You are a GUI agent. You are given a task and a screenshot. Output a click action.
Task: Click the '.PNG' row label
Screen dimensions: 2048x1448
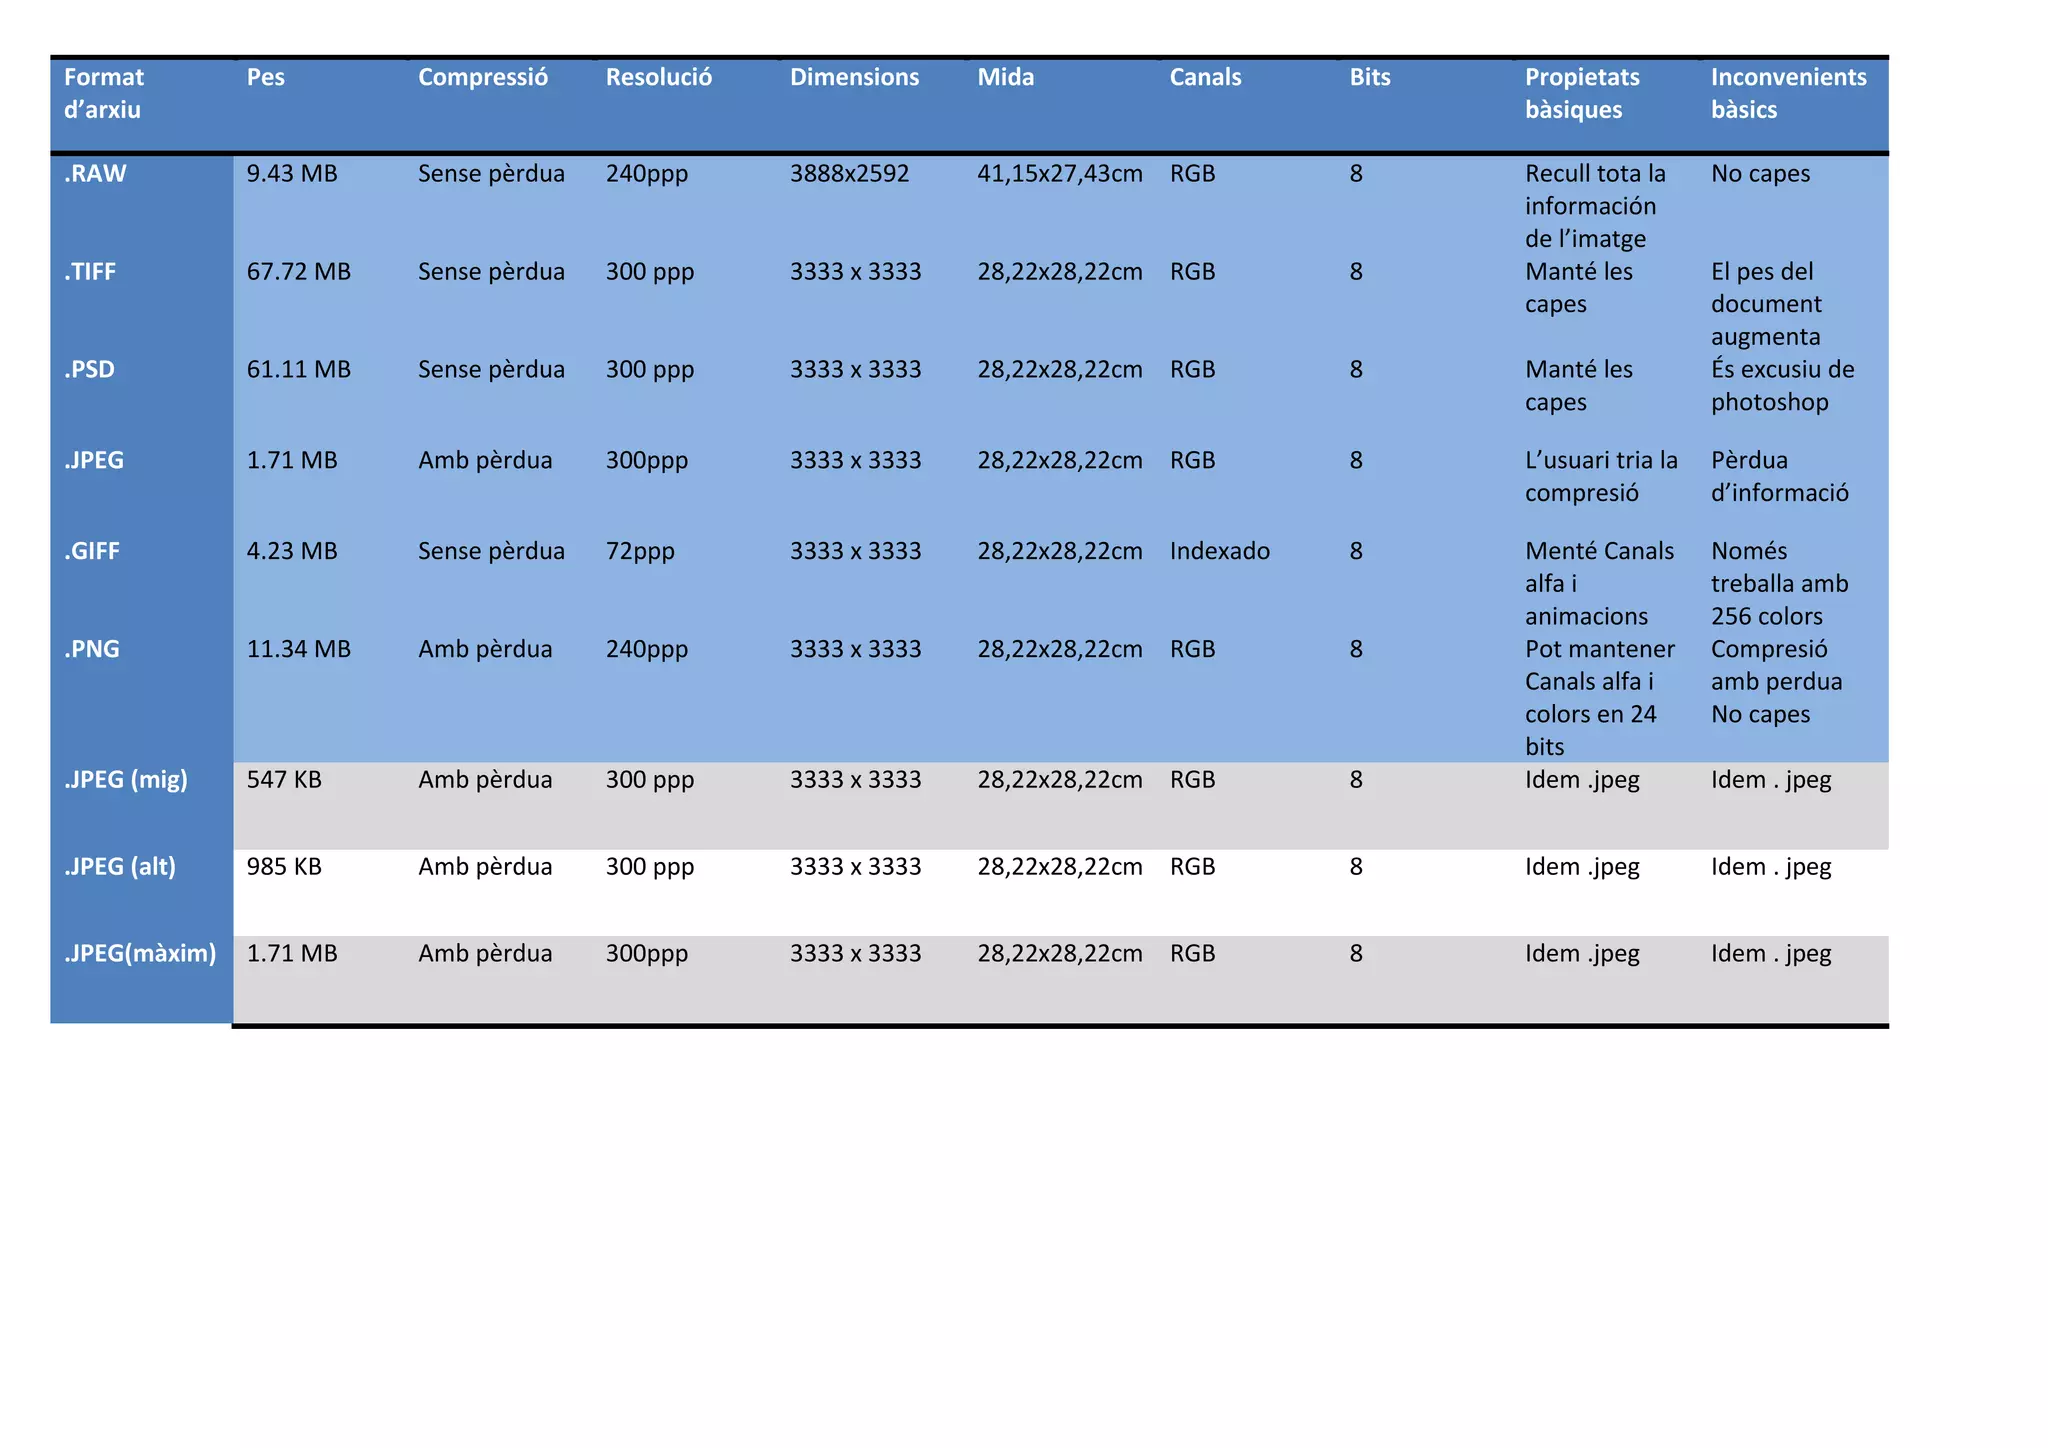coord(91,649)
